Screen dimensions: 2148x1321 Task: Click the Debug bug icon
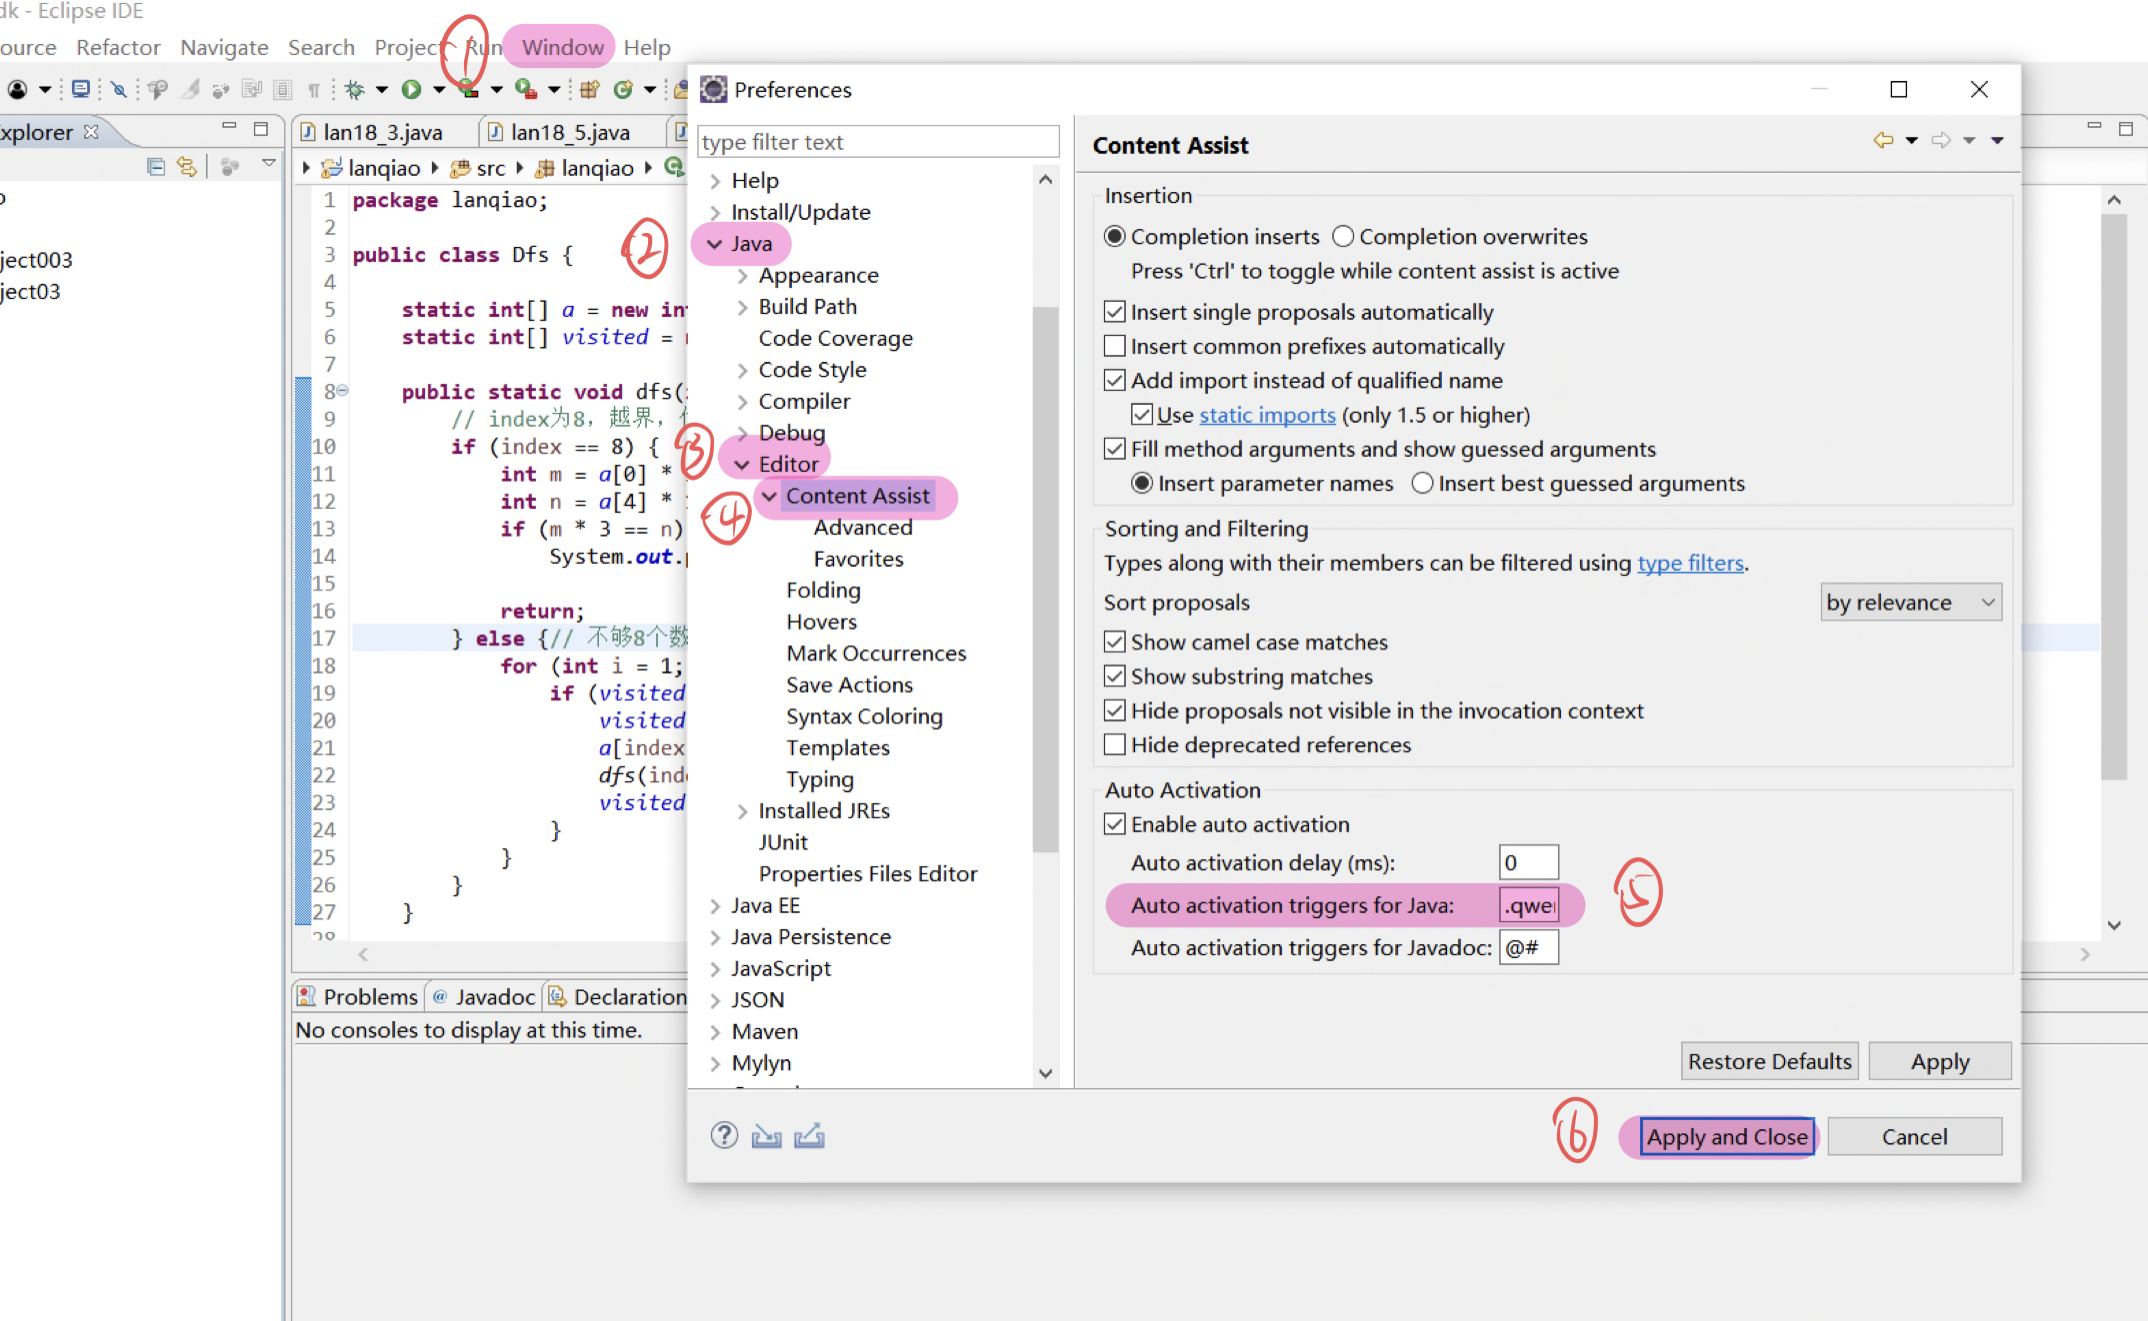point(354,90)
